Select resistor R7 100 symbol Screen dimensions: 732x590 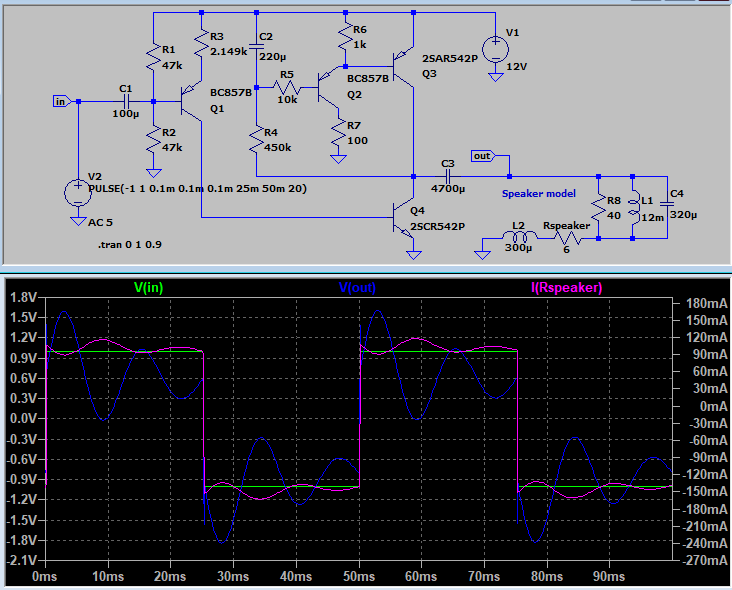[x=338, y=133]
